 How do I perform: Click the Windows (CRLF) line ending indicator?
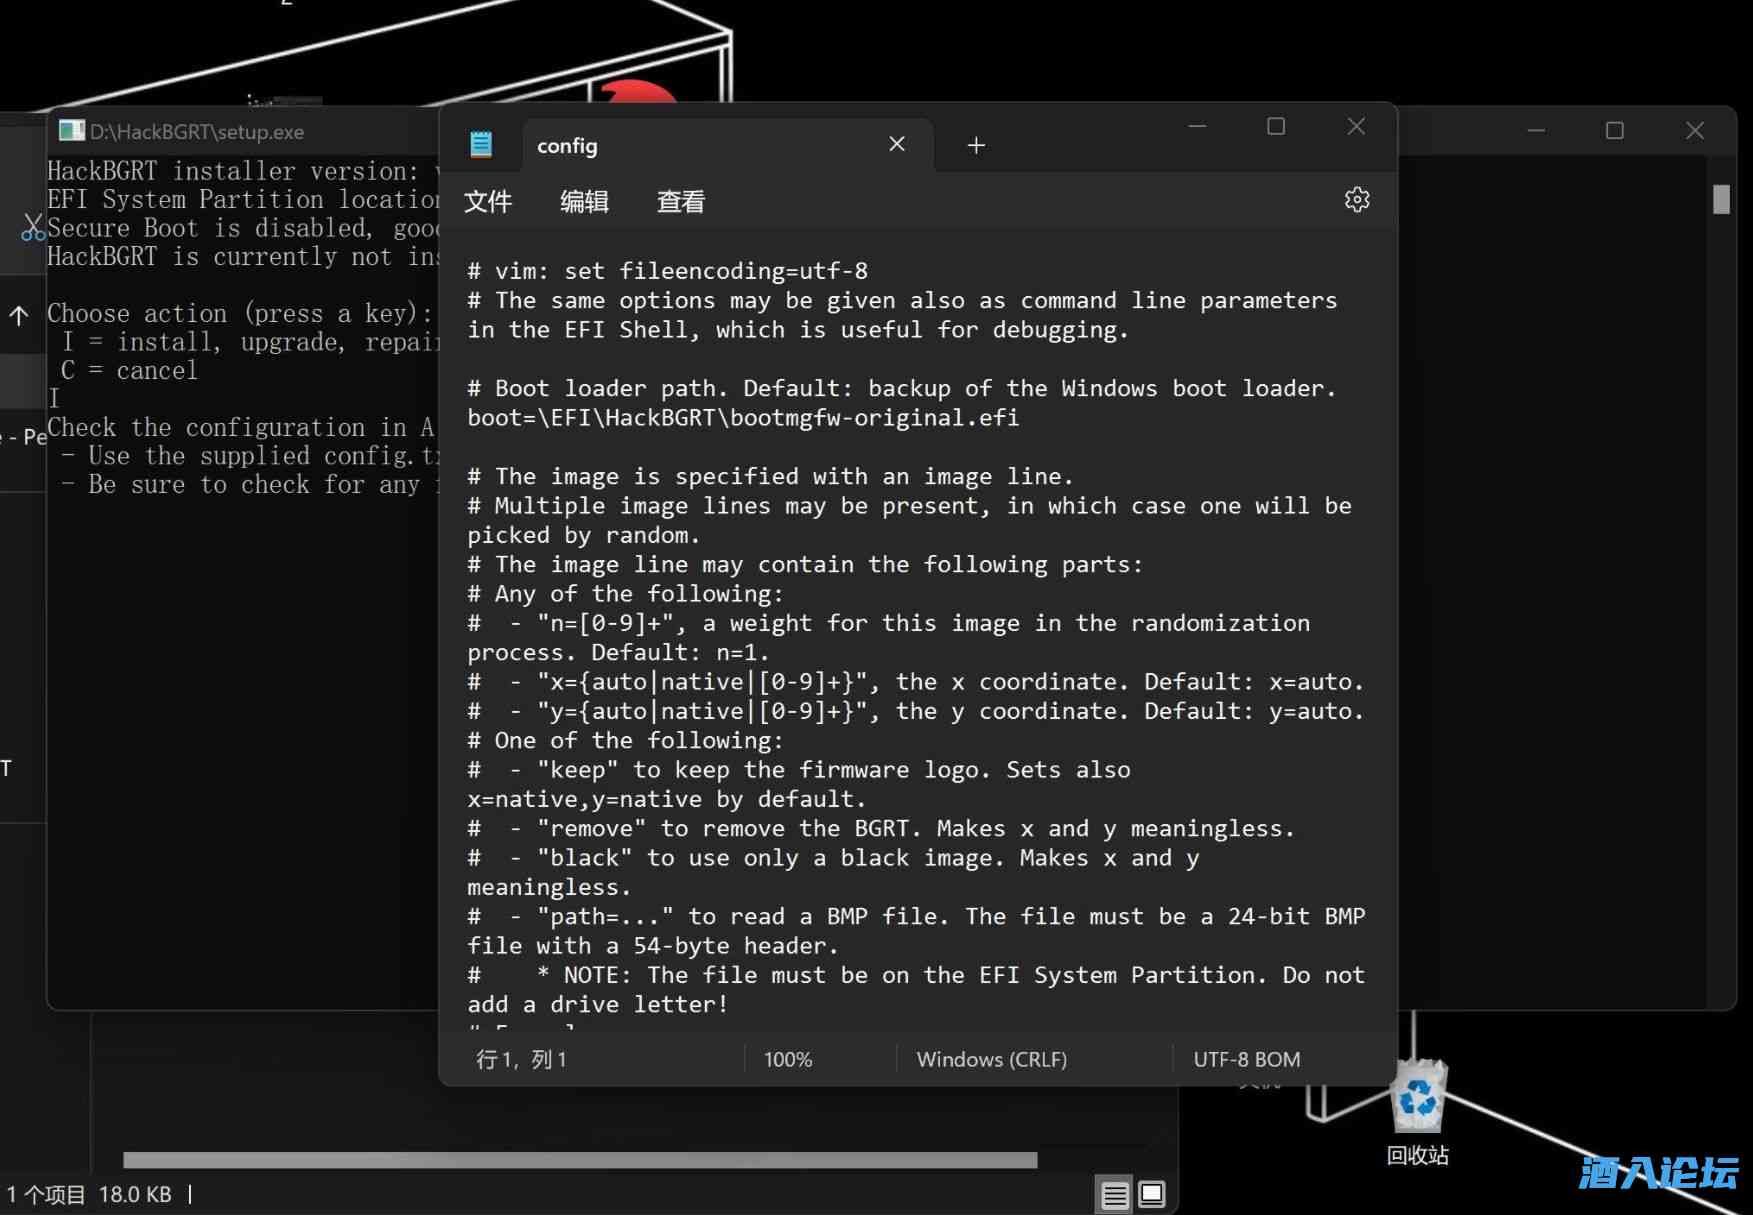pyautogui.click(x=991, y=1060)
